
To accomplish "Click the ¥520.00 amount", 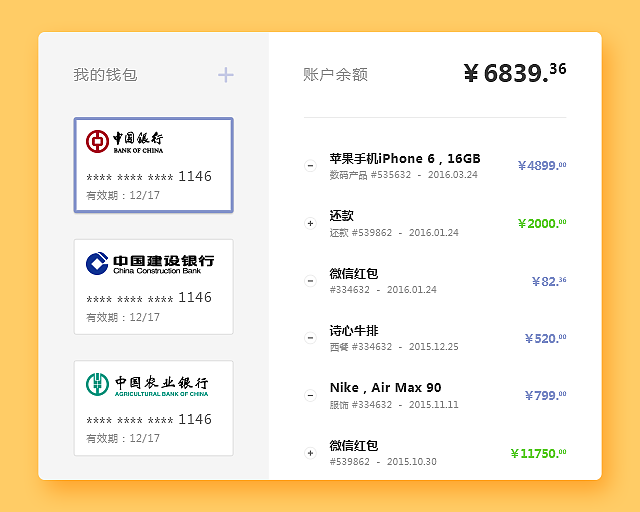I will click(x=545, y=338).
